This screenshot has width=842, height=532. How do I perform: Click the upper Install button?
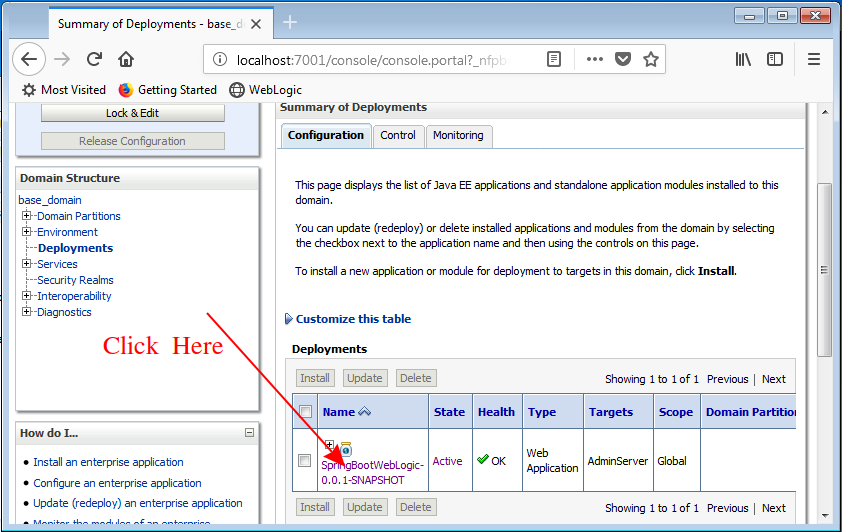[315, 378]
